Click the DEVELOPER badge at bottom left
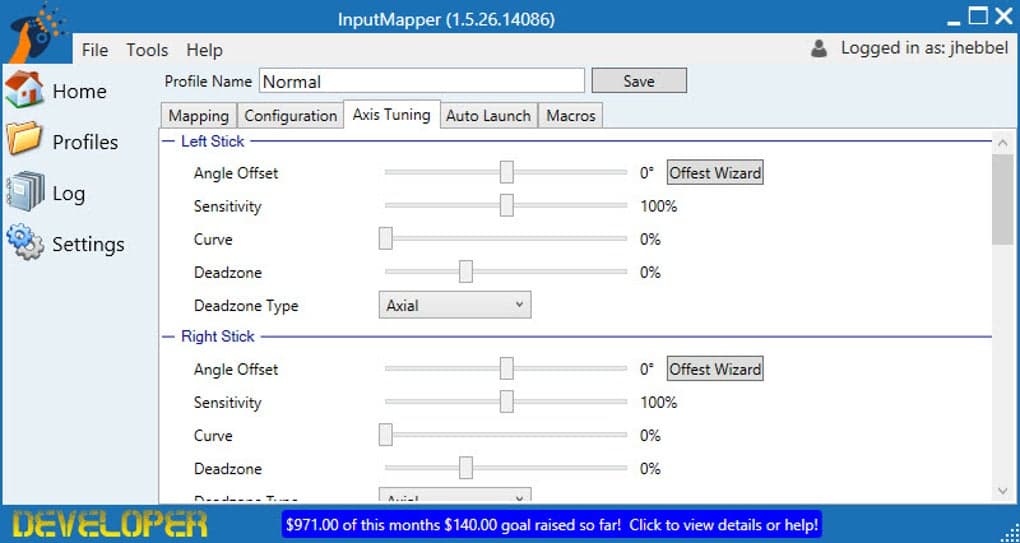Viewport: 1020px width, 543px height. click(111, 524)
